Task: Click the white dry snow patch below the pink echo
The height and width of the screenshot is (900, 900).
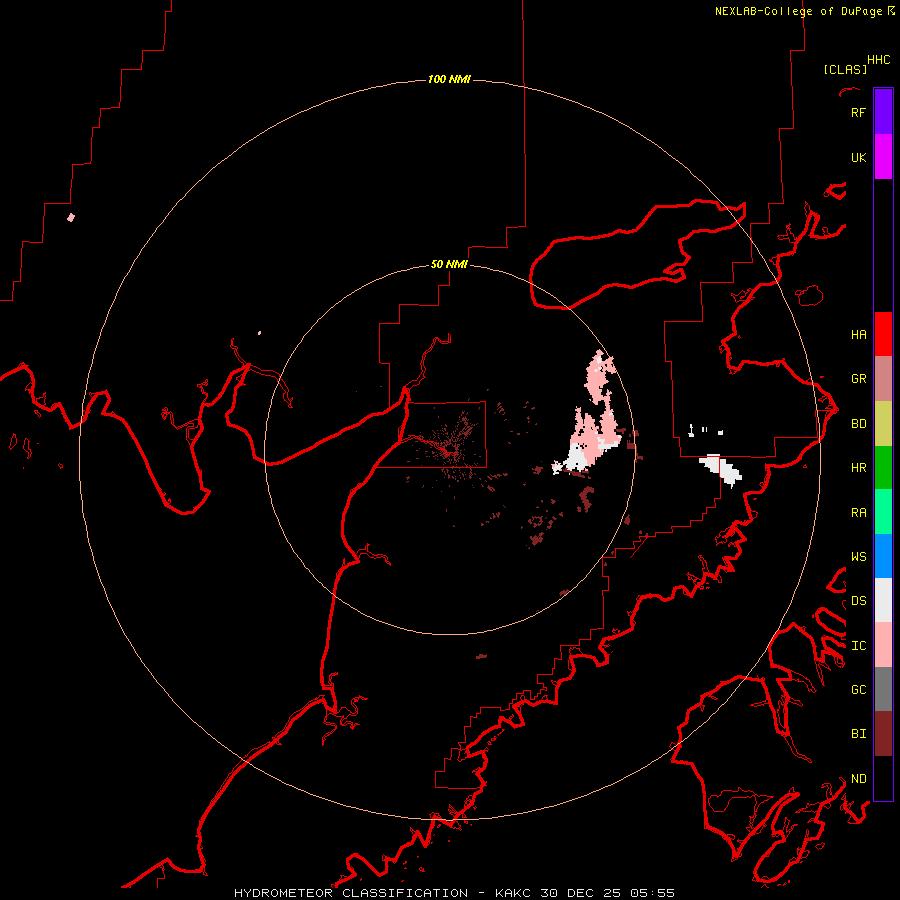Action: pos(574,459)
